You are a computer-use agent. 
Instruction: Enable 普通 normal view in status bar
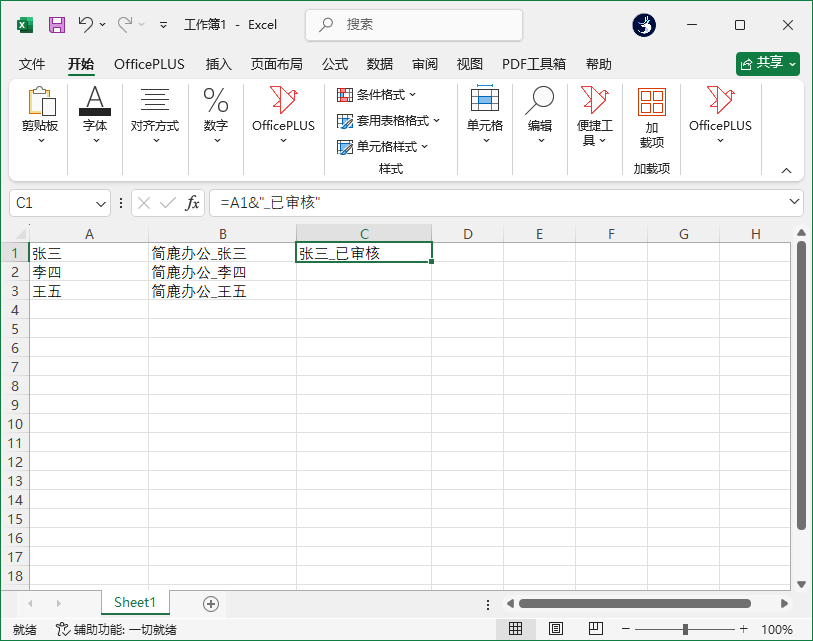(x=517, y=628)
